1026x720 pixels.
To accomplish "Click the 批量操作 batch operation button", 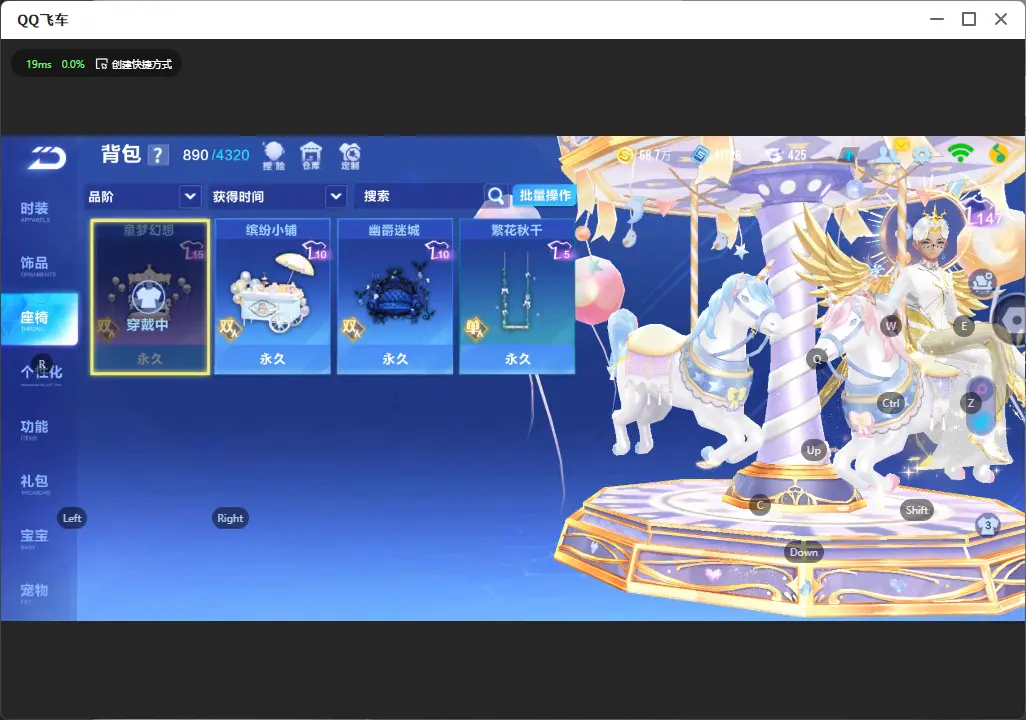I will point(544,195).
